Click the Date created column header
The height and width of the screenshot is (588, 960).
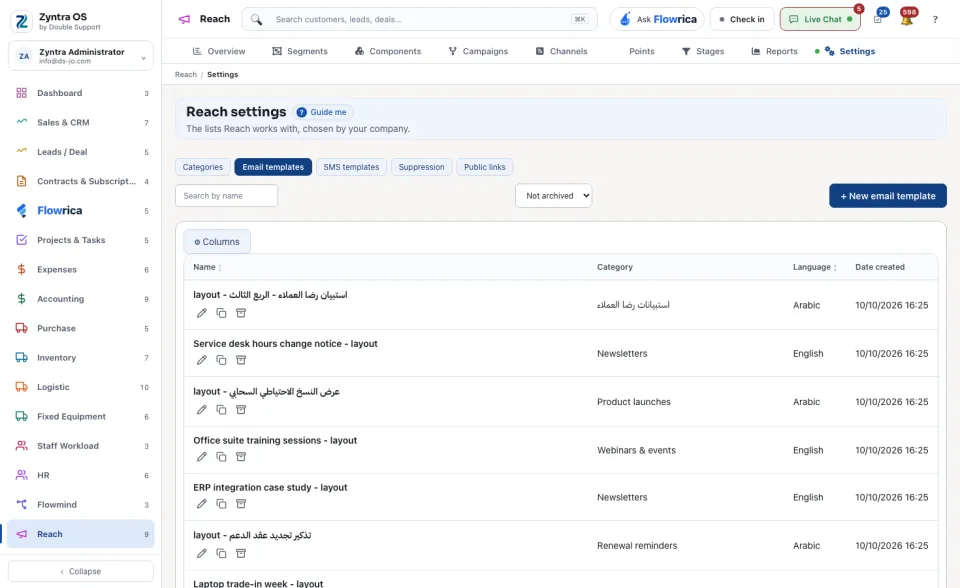[880, 267]
